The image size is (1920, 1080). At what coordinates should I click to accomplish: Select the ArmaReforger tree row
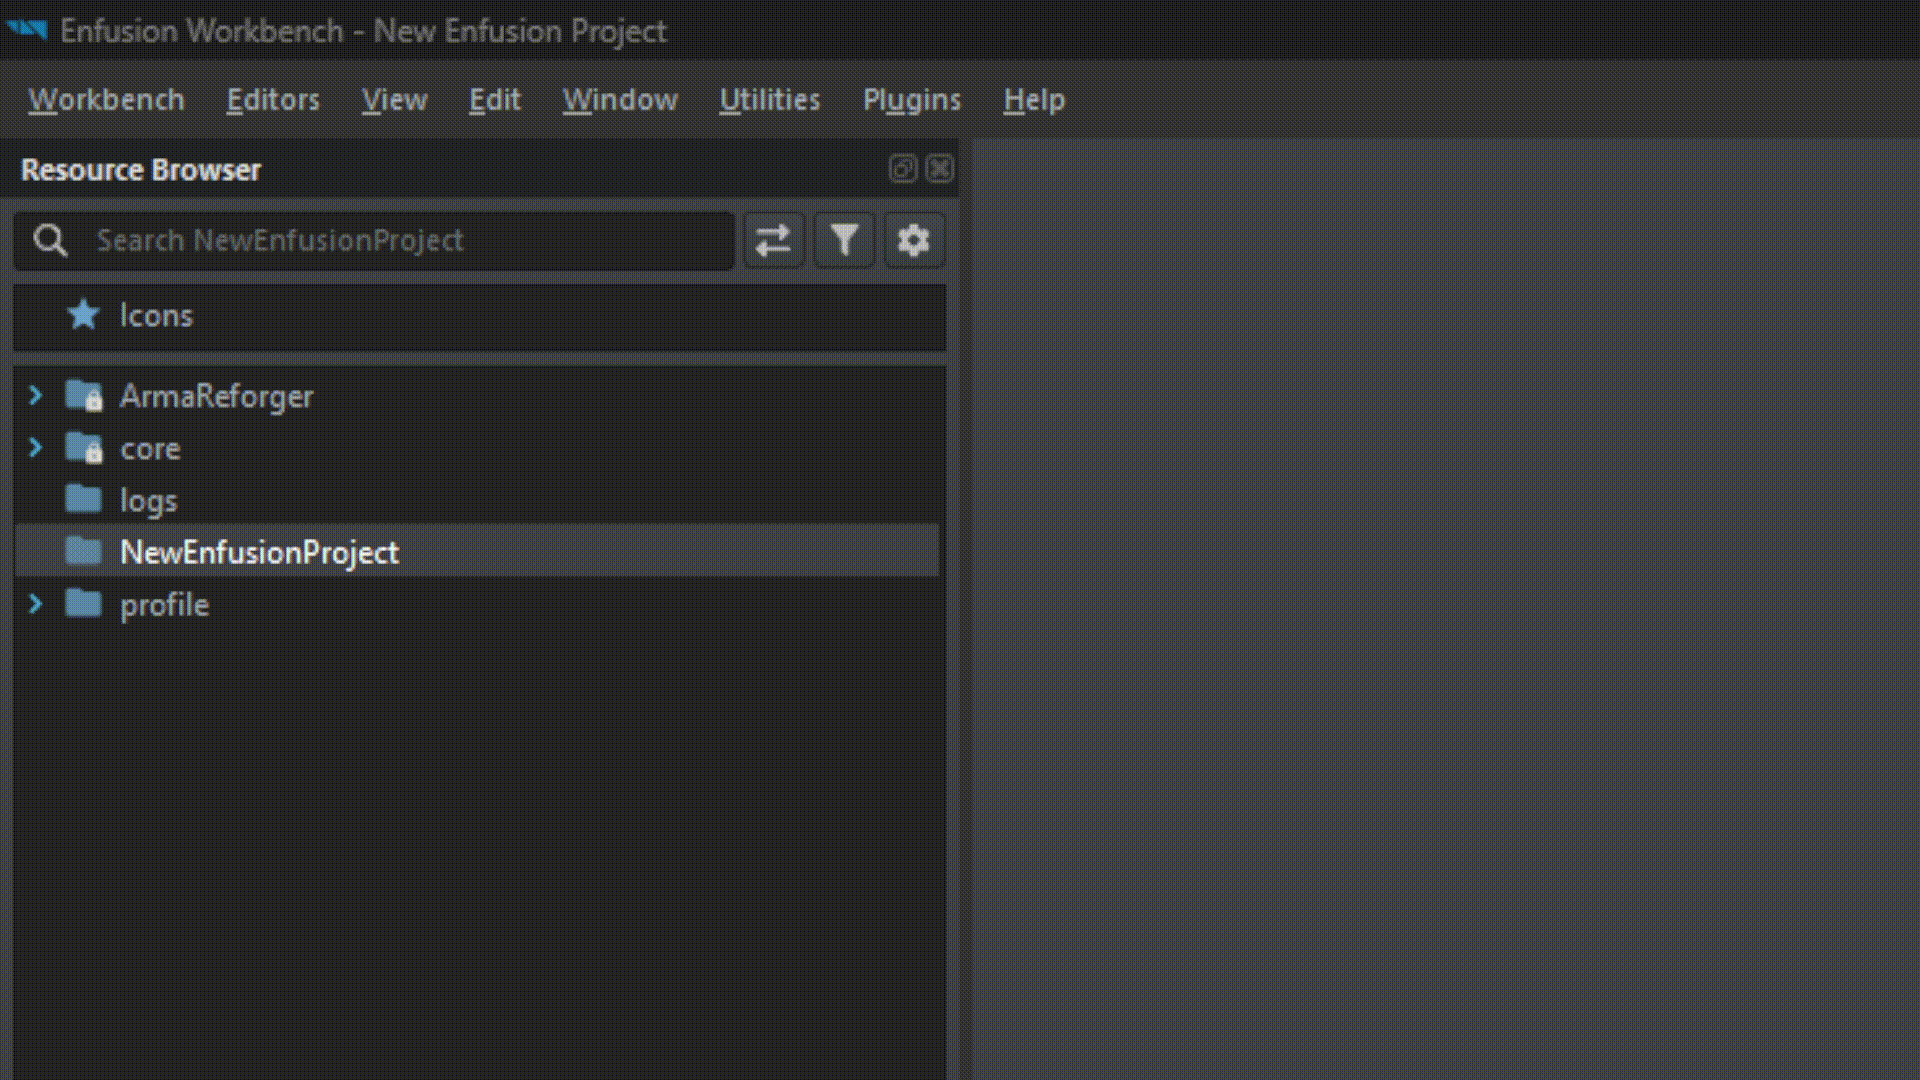(478, 396)
